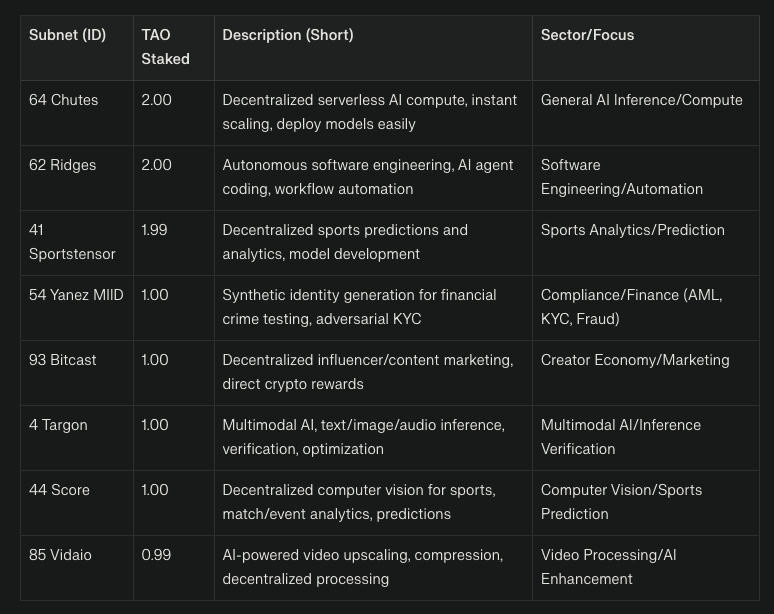Click the 1.99 TAO staked value
The width and height of the screenshot is (774, 614).
(154, 230)
